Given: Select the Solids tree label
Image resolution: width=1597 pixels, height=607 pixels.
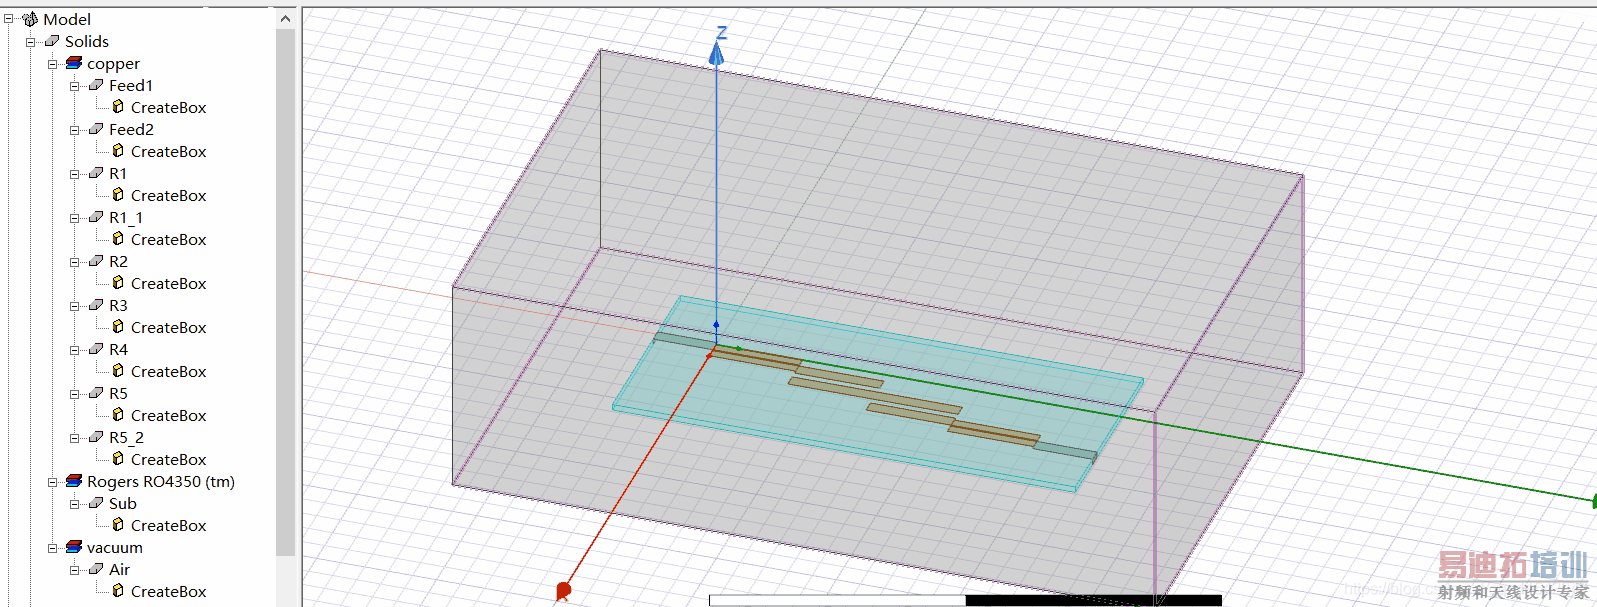Looking at the screenshot, I should coord(87,41).
